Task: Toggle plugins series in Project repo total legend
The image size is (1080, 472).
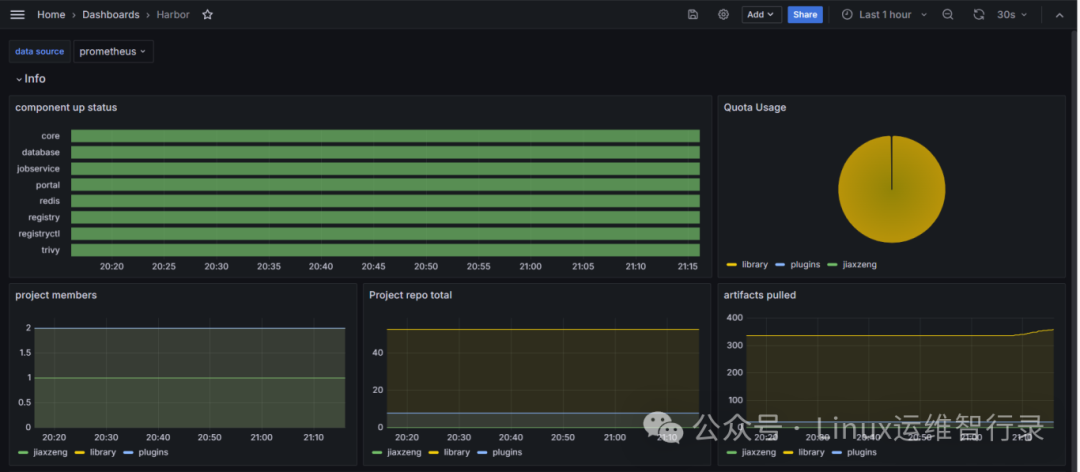Action: click(507, 452)
